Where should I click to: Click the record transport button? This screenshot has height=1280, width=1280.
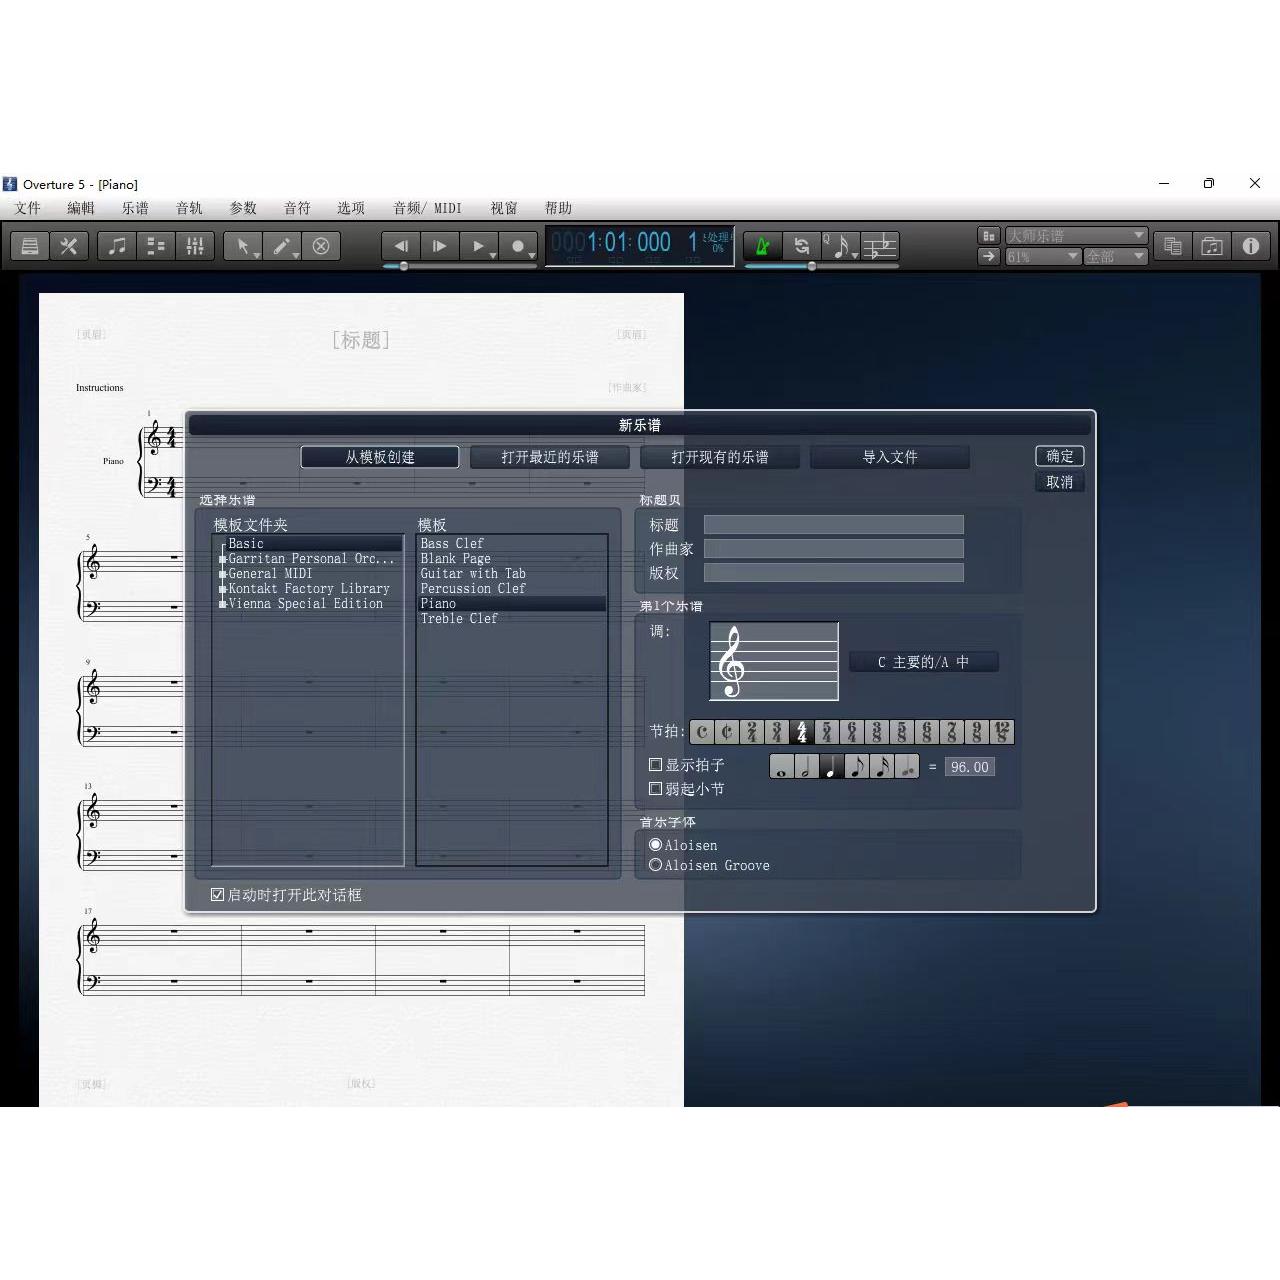tap(518, 246)
